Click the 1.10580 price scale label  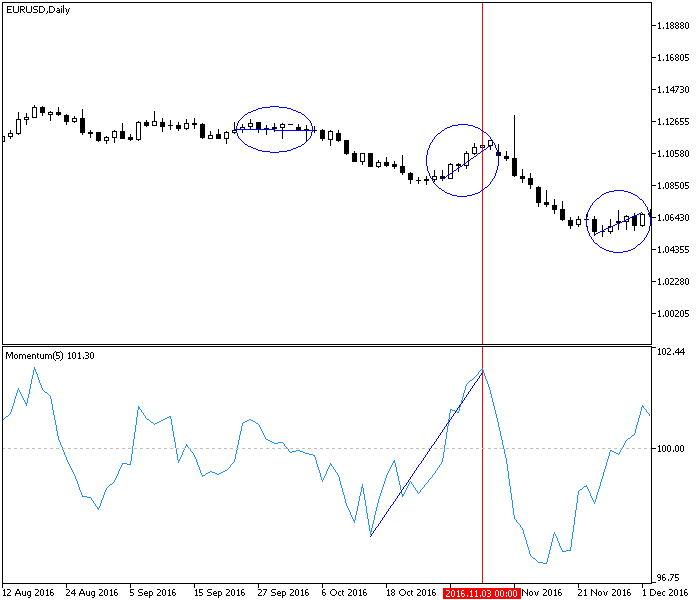671,154
